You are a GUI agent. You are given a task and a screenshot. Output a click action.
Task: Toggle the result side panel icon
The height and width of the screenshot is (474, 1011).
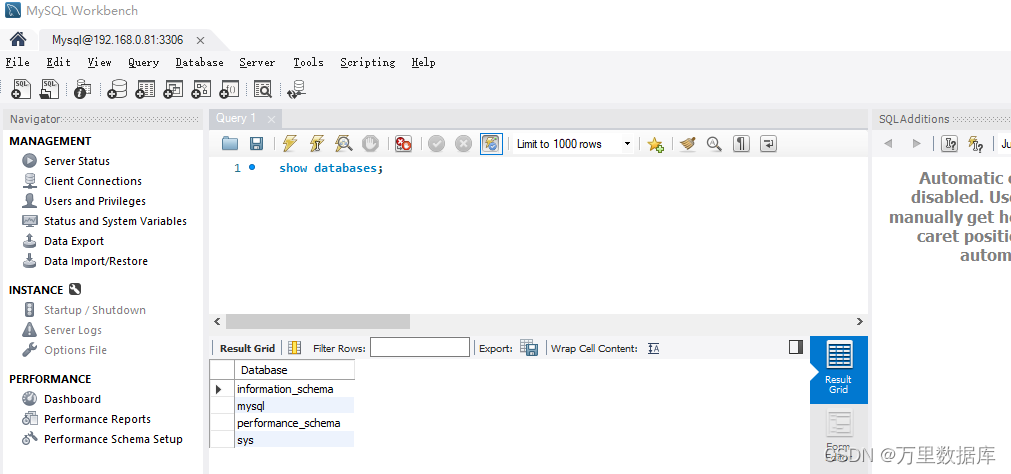click(796, 348)
